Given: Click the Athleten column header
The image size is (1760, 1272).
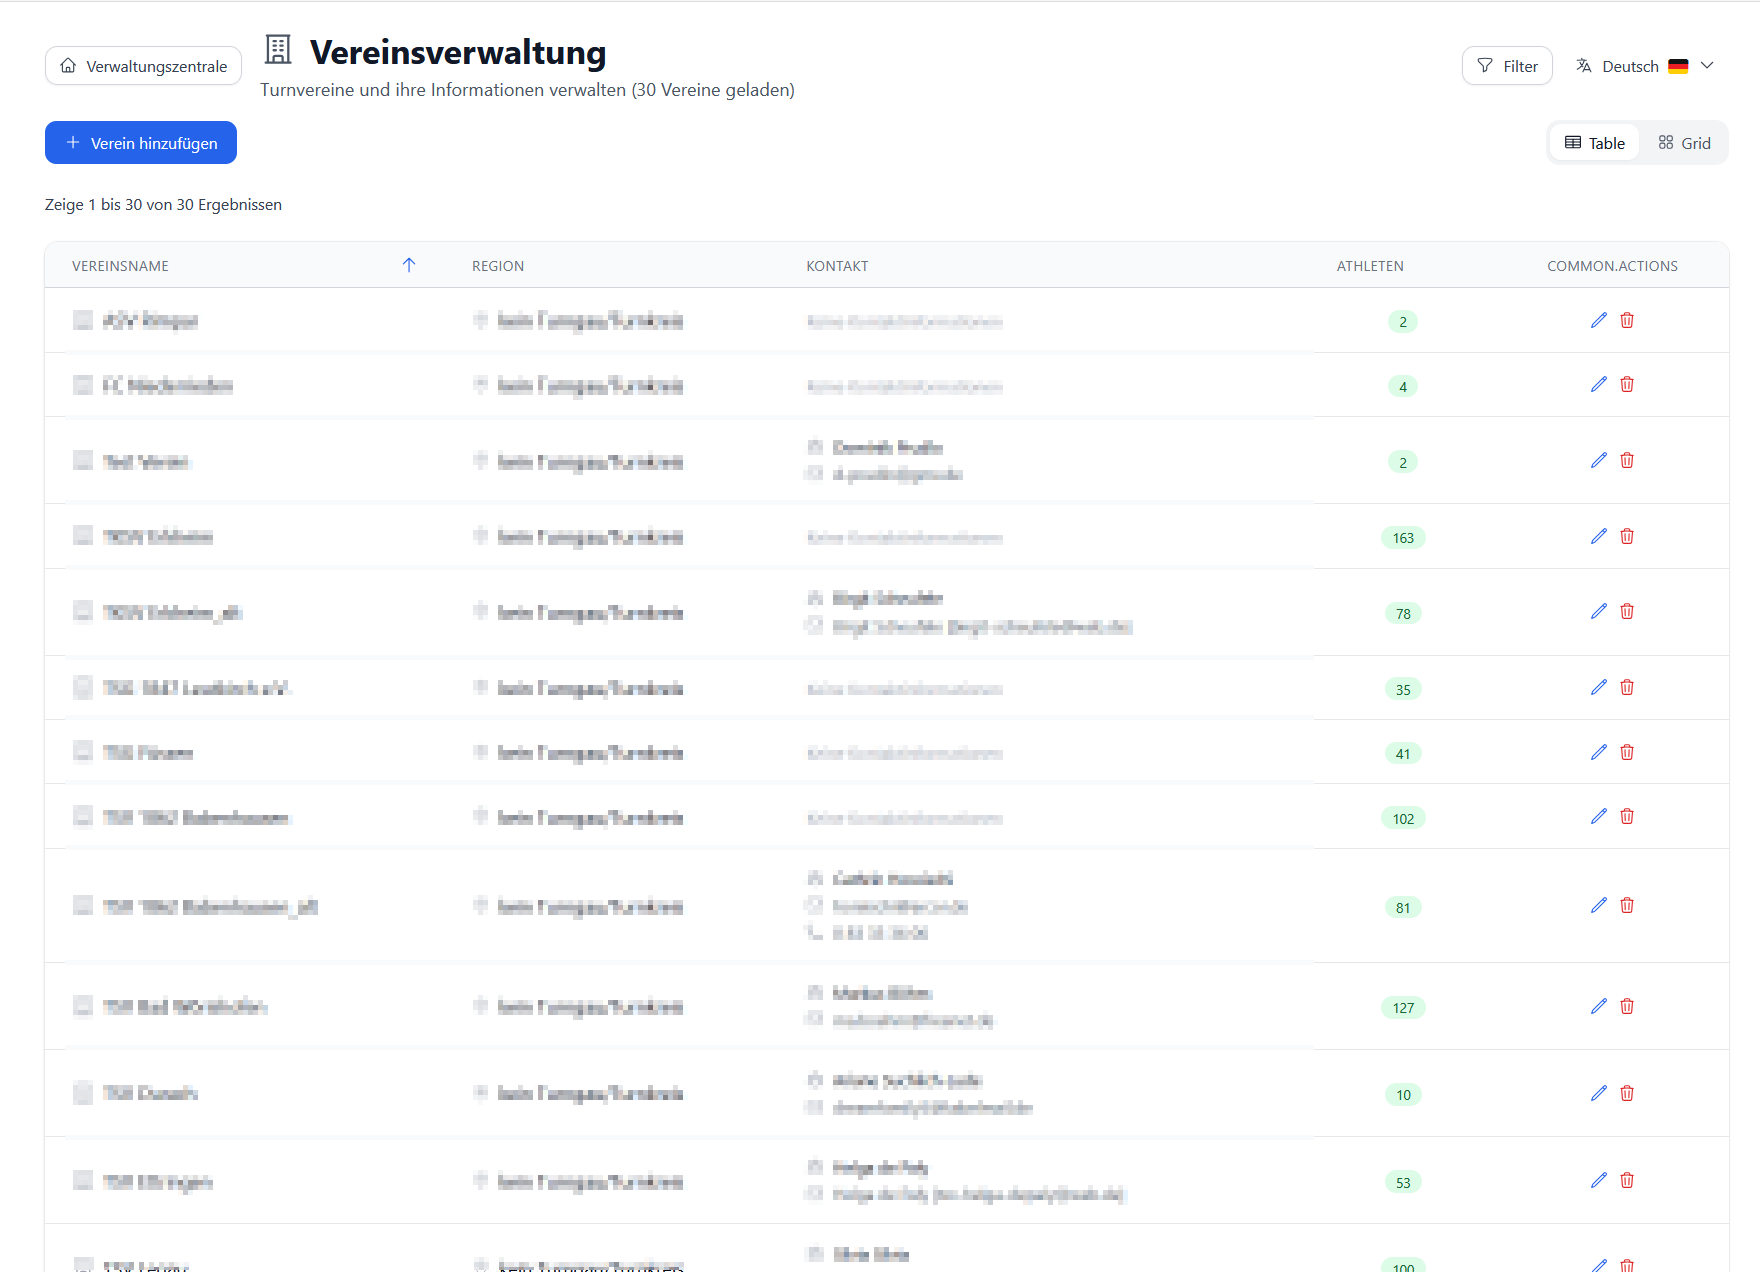Looking at the screenshot, I should click(1370, 266).
